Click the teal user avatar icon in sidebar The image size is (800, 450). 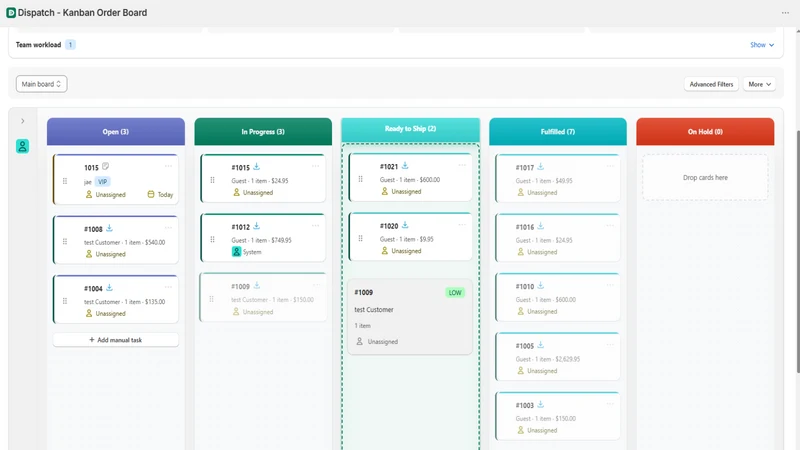coord(22,146)
